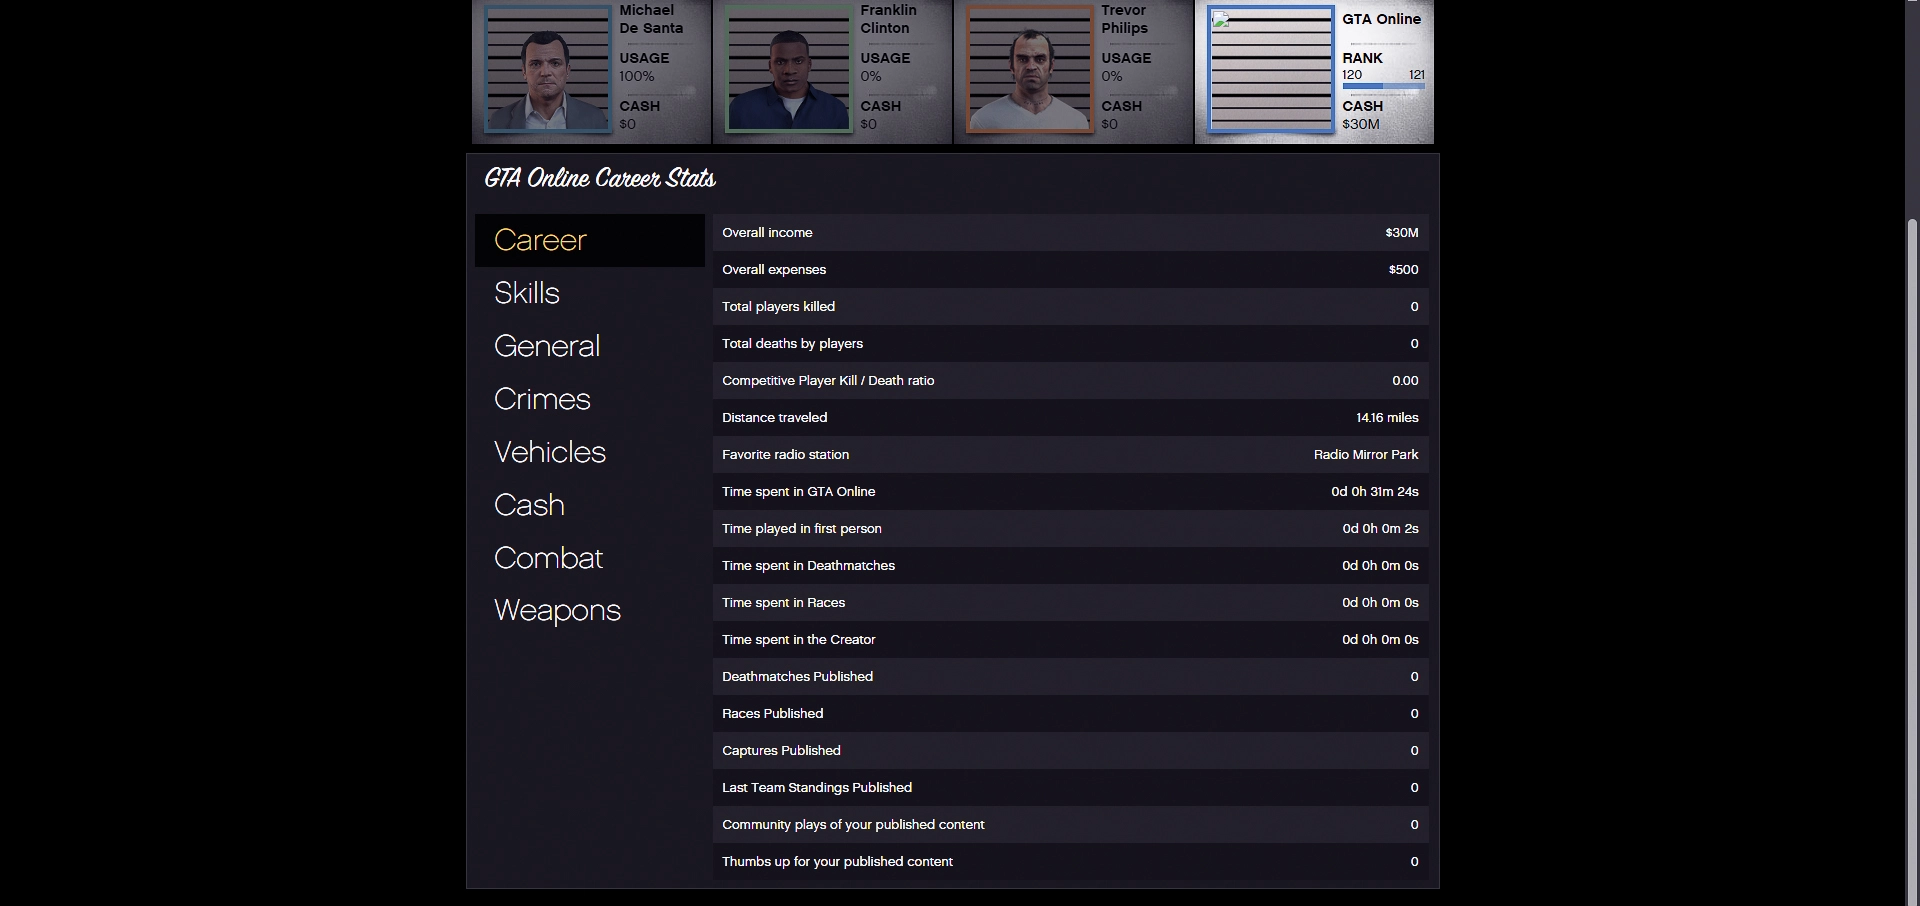Click the Time spent in GTA Online row

1070,491
